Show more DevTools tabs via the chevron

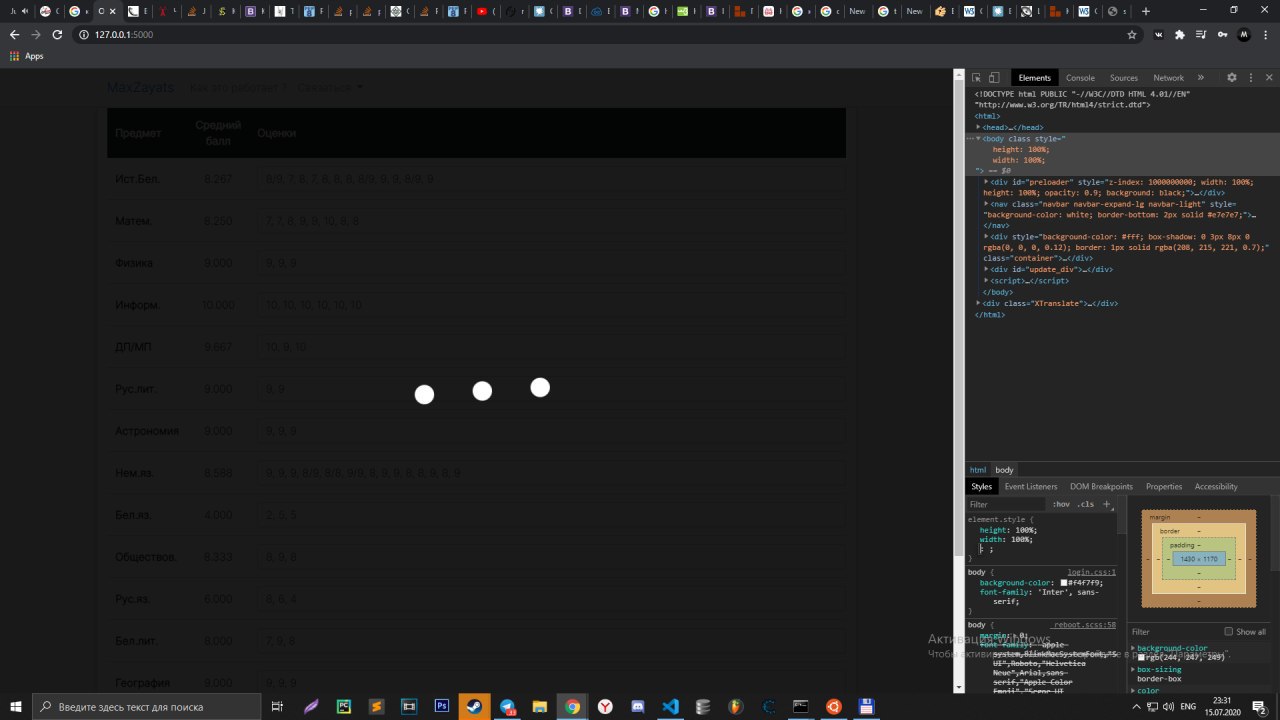click(x=1200, y=78)
